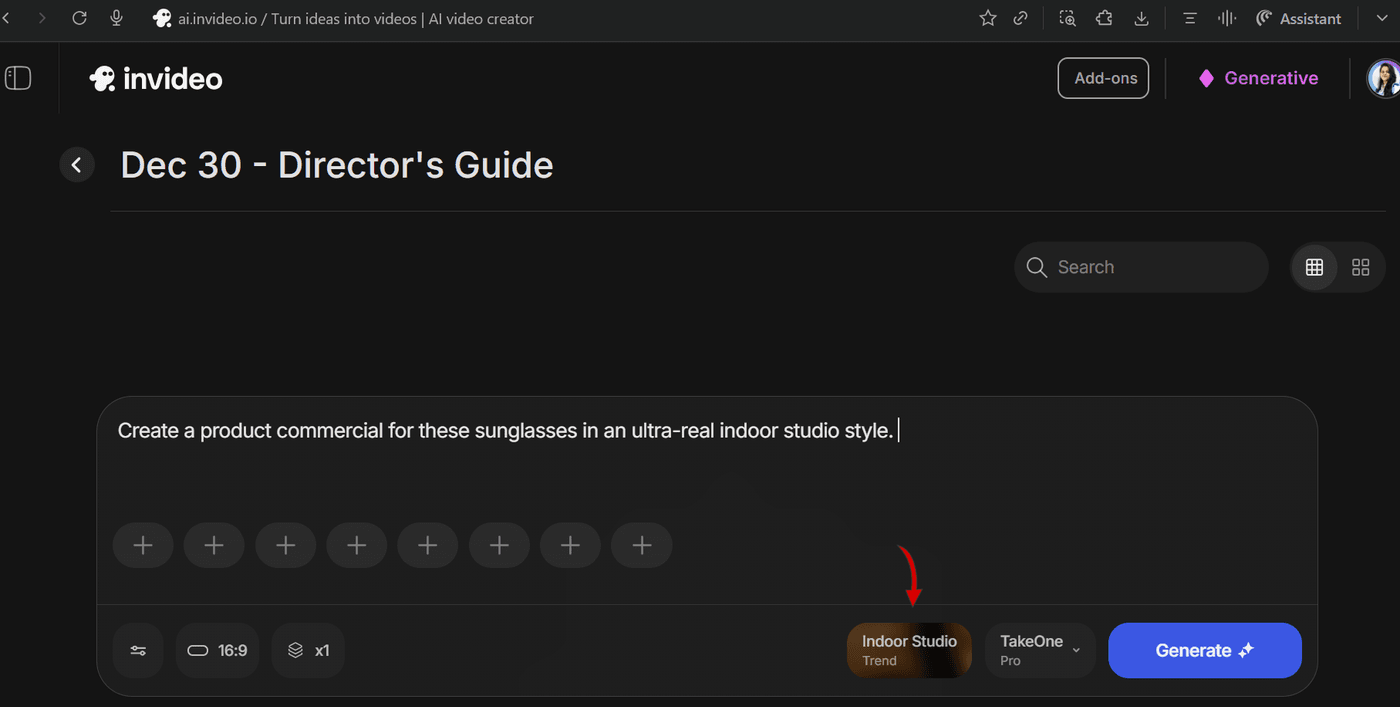Image resolution: width=1400 pixels, height=707 pixels.
Task: Open the x1 variations count selector
Action: (x=308, y=651)
